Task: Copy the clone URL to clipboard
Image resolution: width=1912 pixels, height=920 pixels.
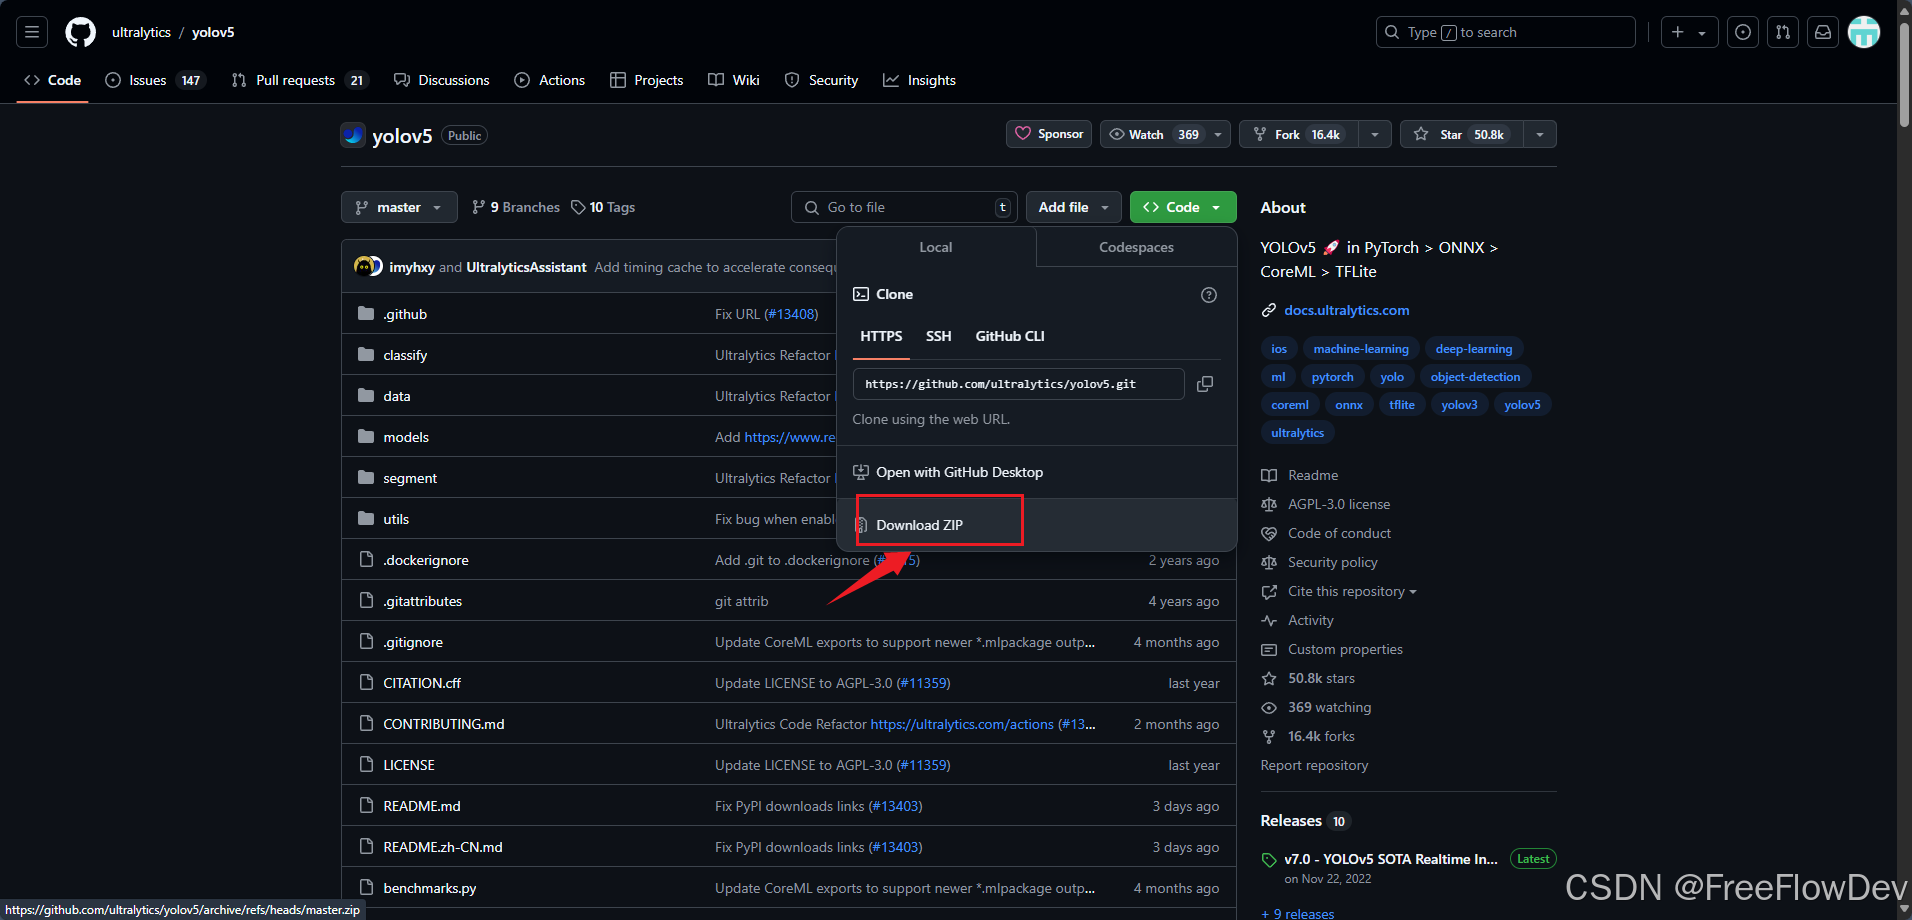Action: [x=1205, y=384]
